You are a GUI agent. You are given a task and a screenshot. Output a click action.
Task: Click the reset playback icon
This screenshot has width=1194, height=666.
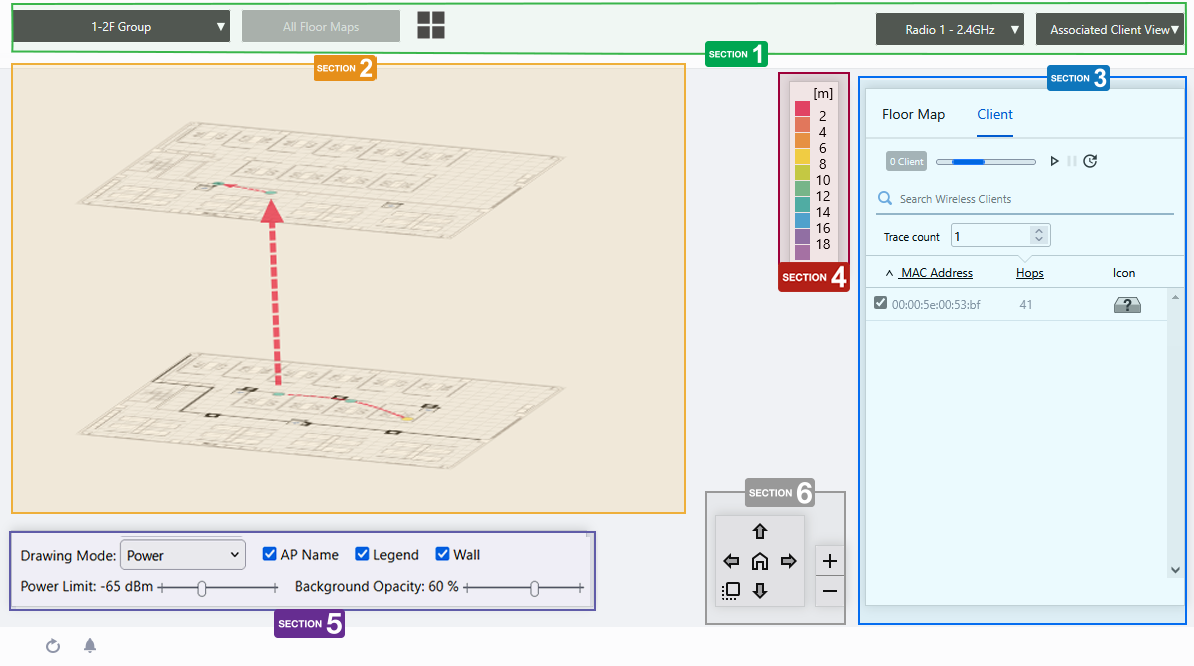1090,161
